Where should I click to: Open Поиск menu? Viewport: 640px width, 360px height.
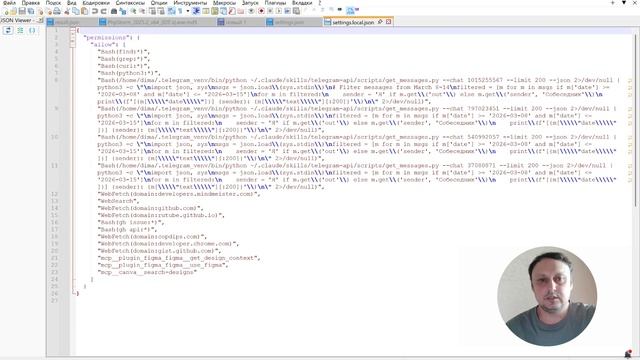pos(53,2)
